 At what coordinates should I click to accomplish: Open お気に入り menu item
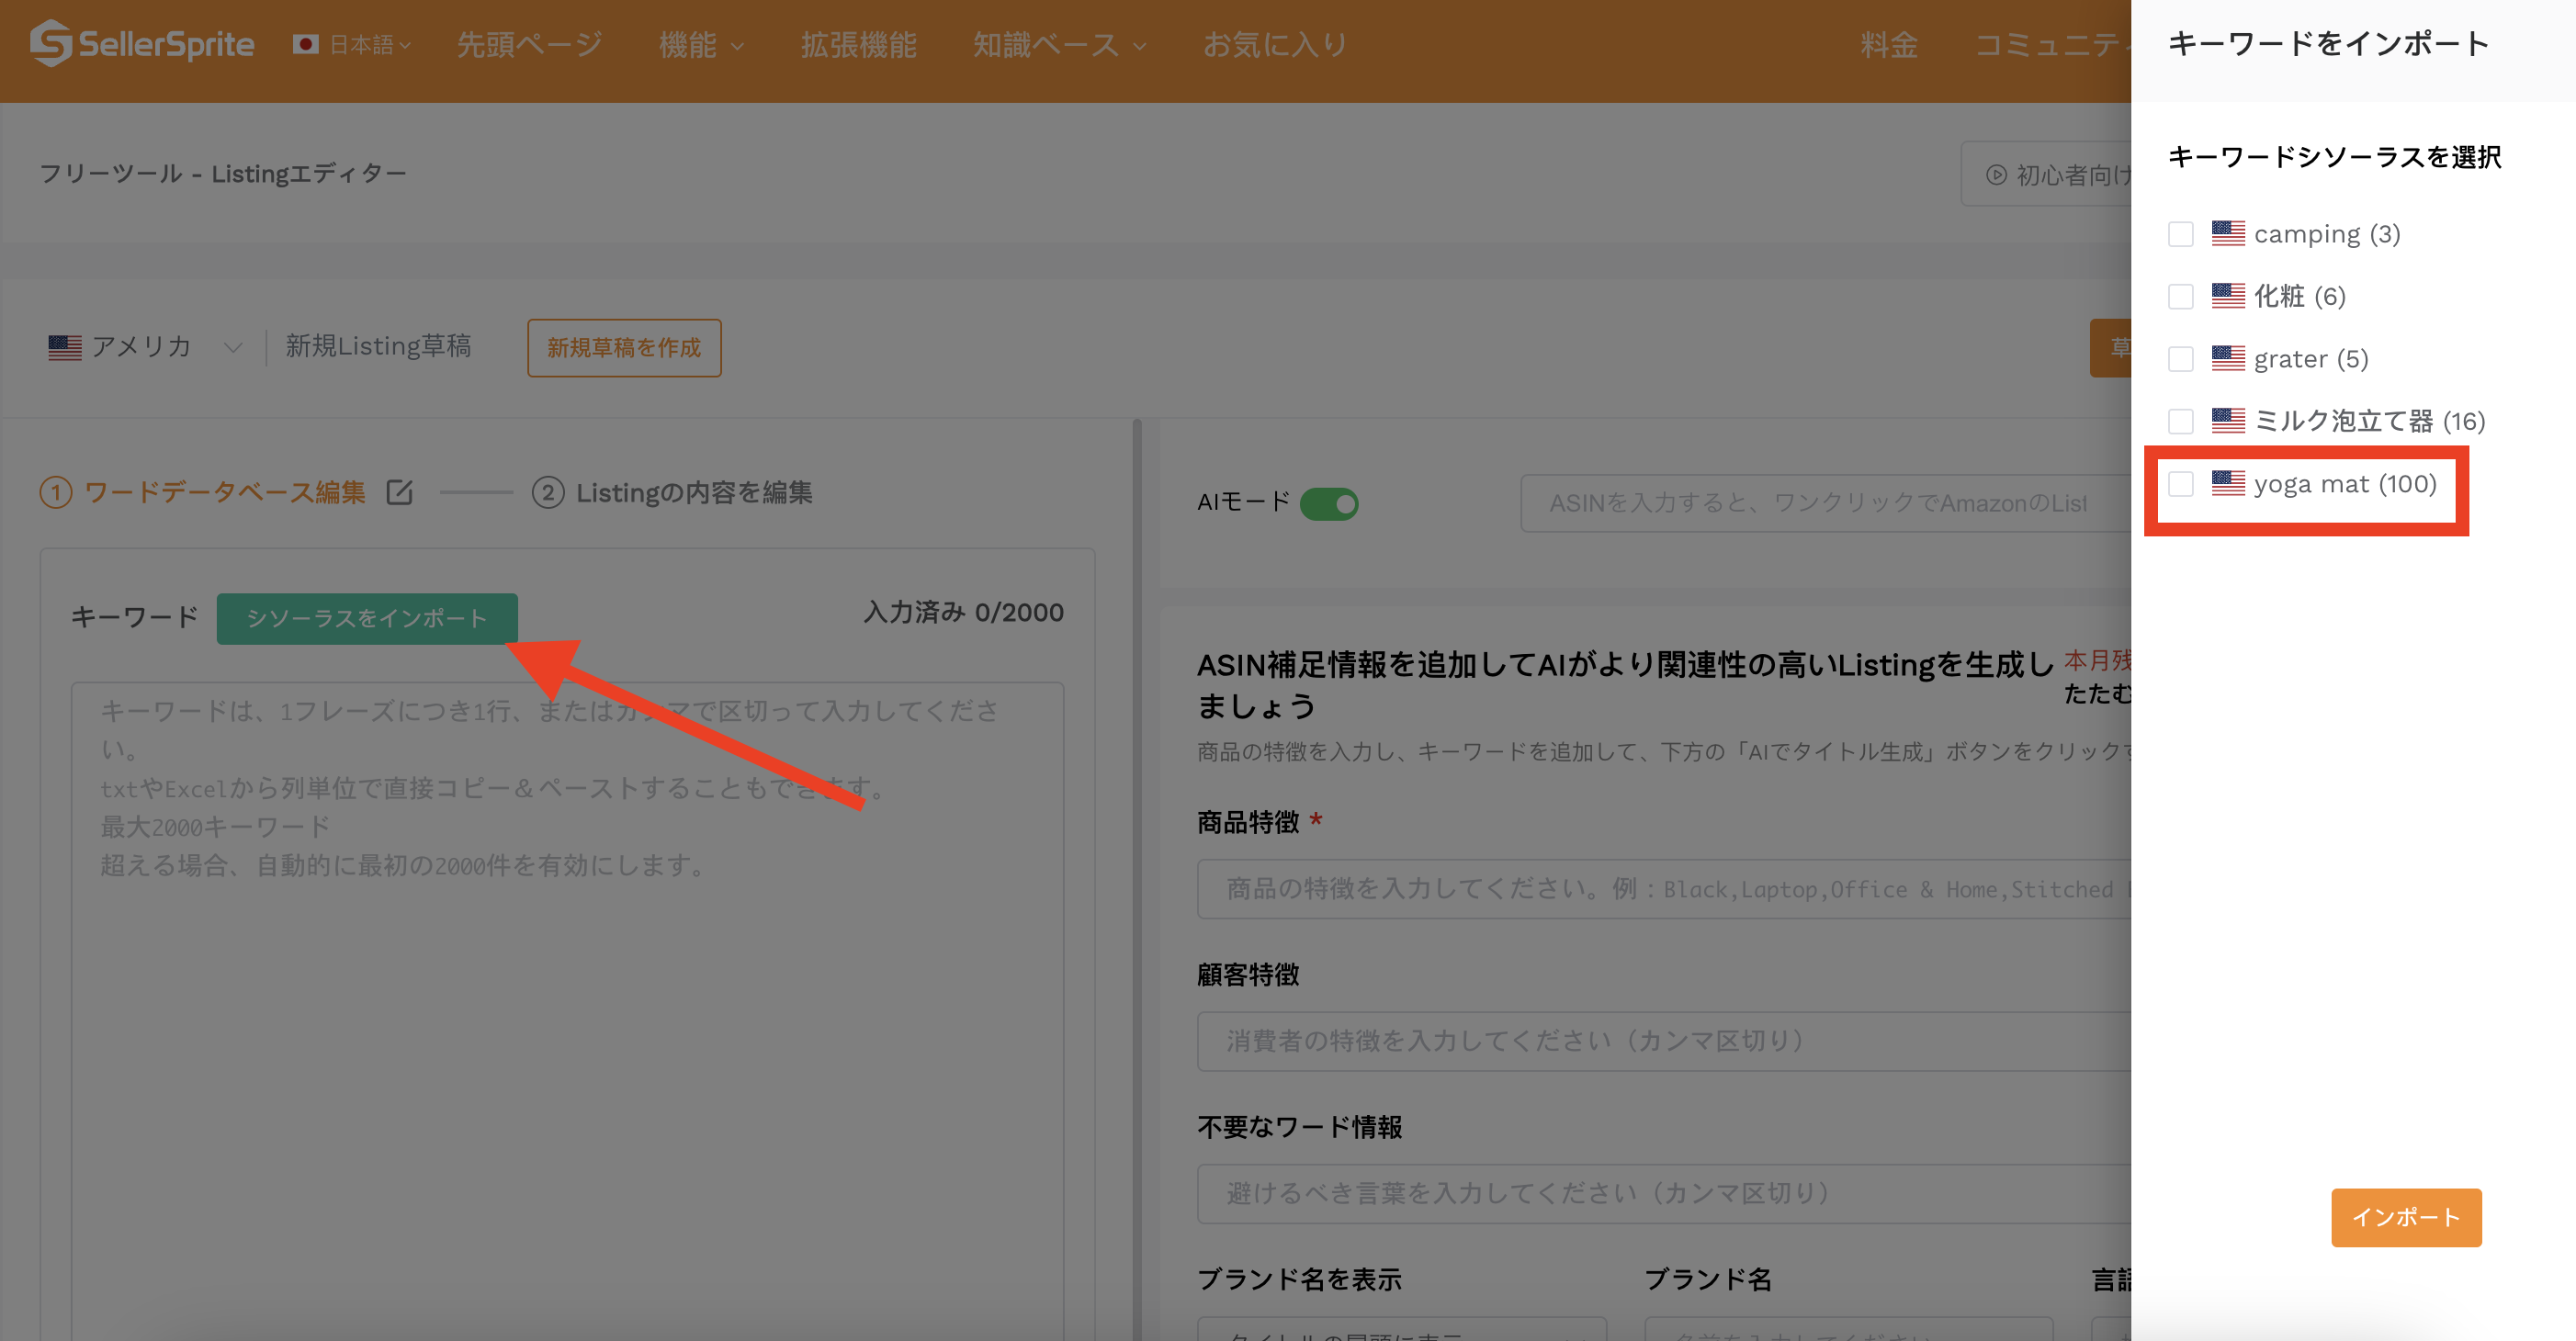coord(1275,44)
